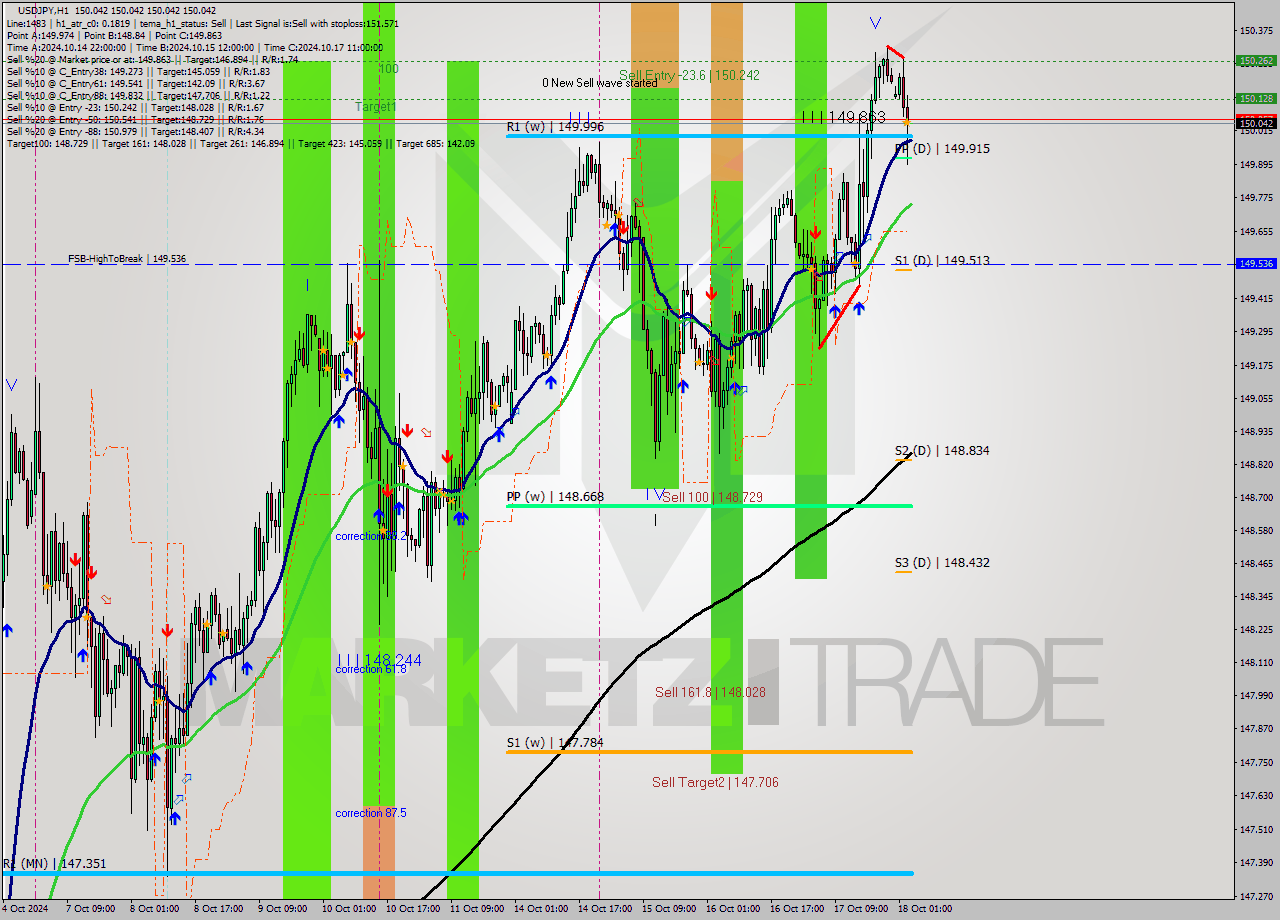Select the 'Sell 100 | 148.729' label
1280x920 pixels.
point(712,497)
